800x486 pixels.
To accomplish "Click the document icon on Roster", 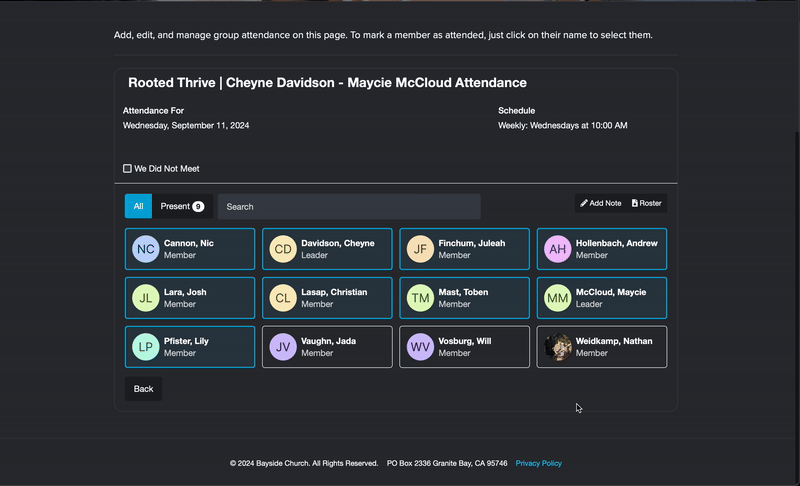I will point(635,203).
